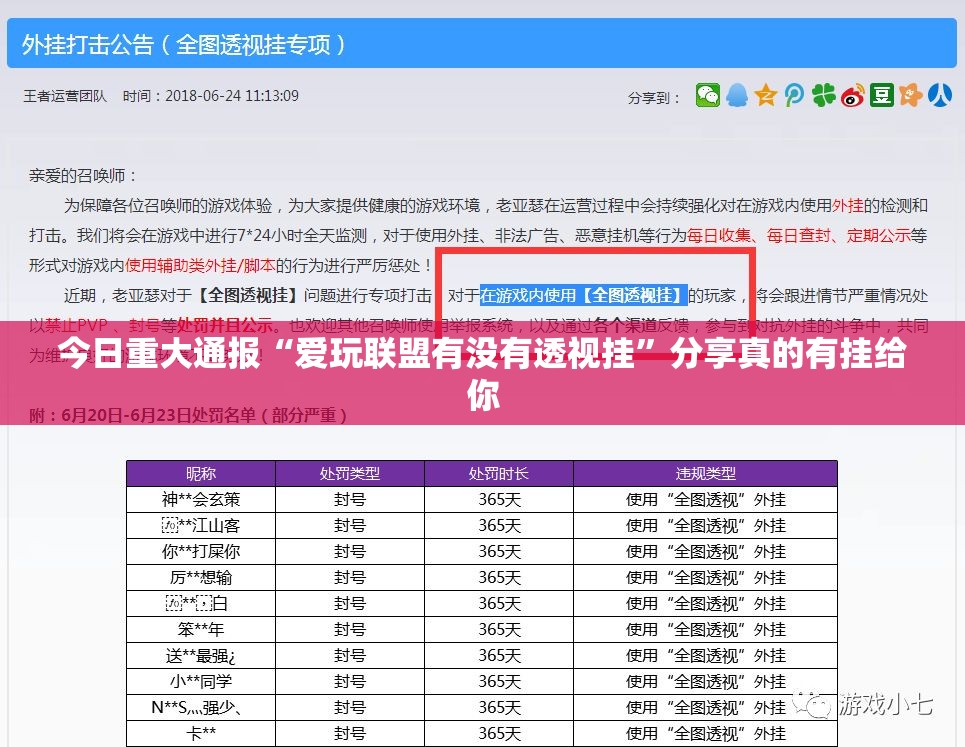Share to Sina Weibo icon
965x747 pixels.
(x=852, y=95)
